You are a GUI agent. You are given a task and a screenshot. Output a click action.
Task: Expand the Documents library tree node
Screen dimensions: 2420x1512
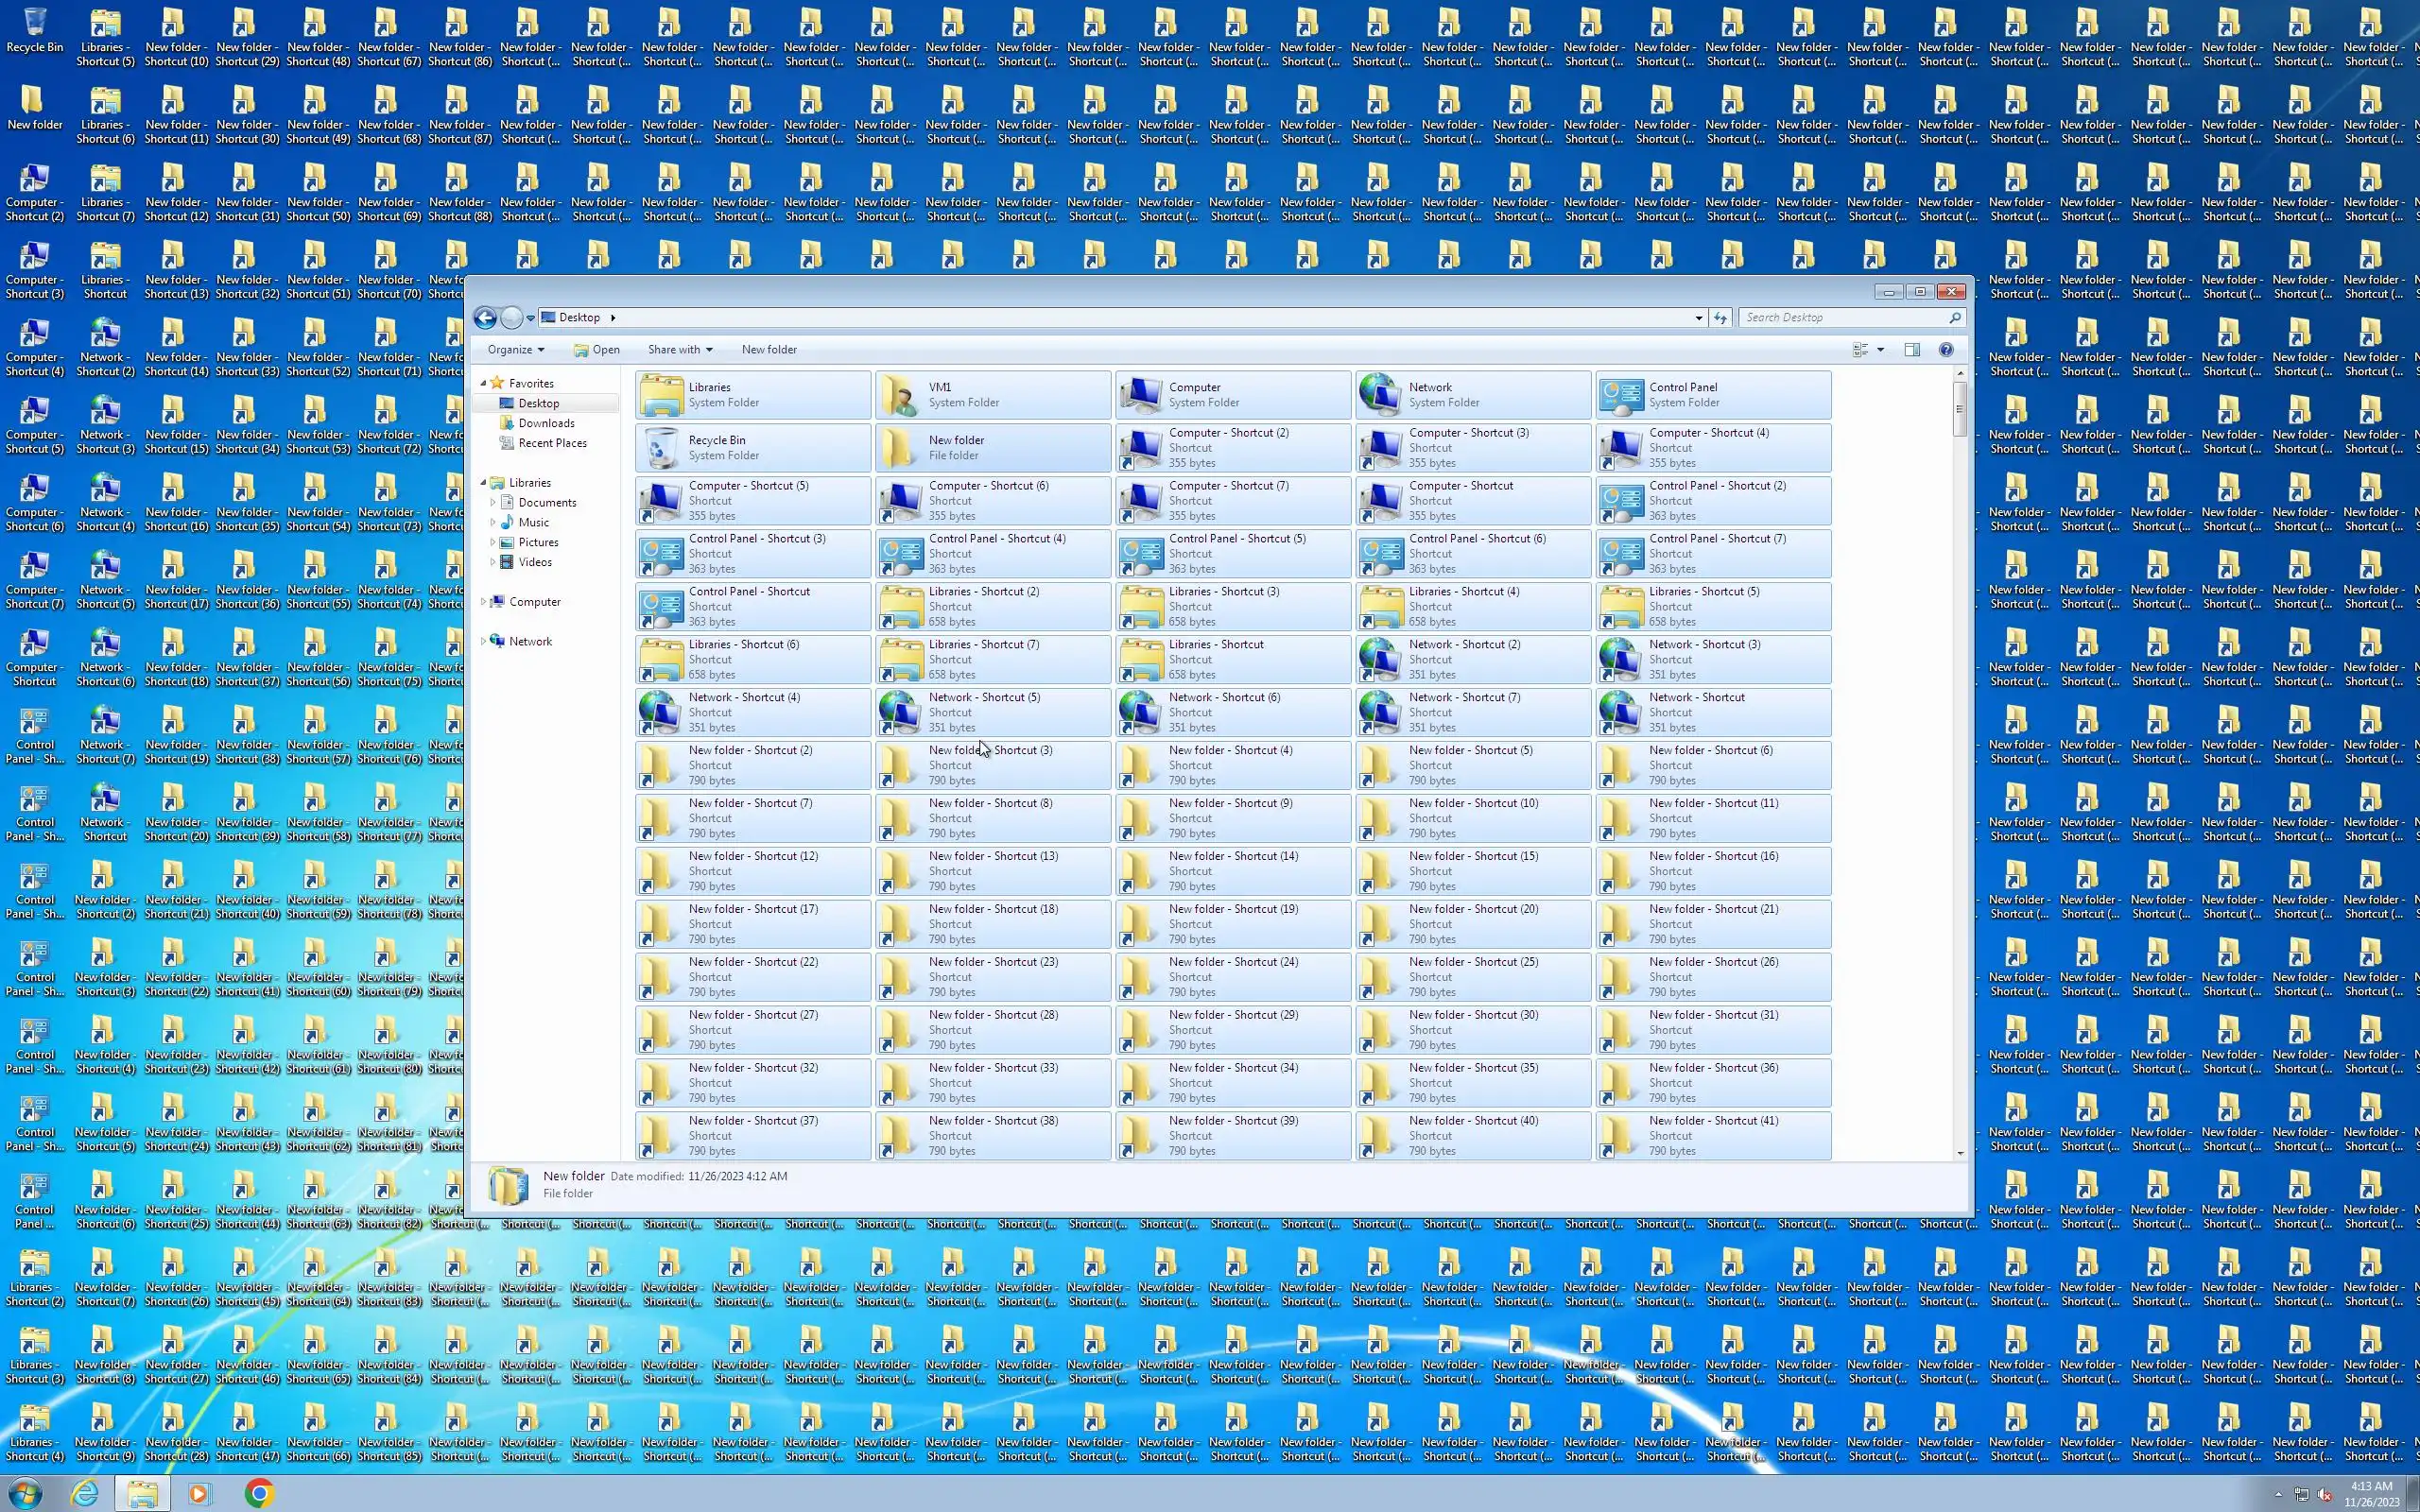pyautogui.click(x=493, y=503)
